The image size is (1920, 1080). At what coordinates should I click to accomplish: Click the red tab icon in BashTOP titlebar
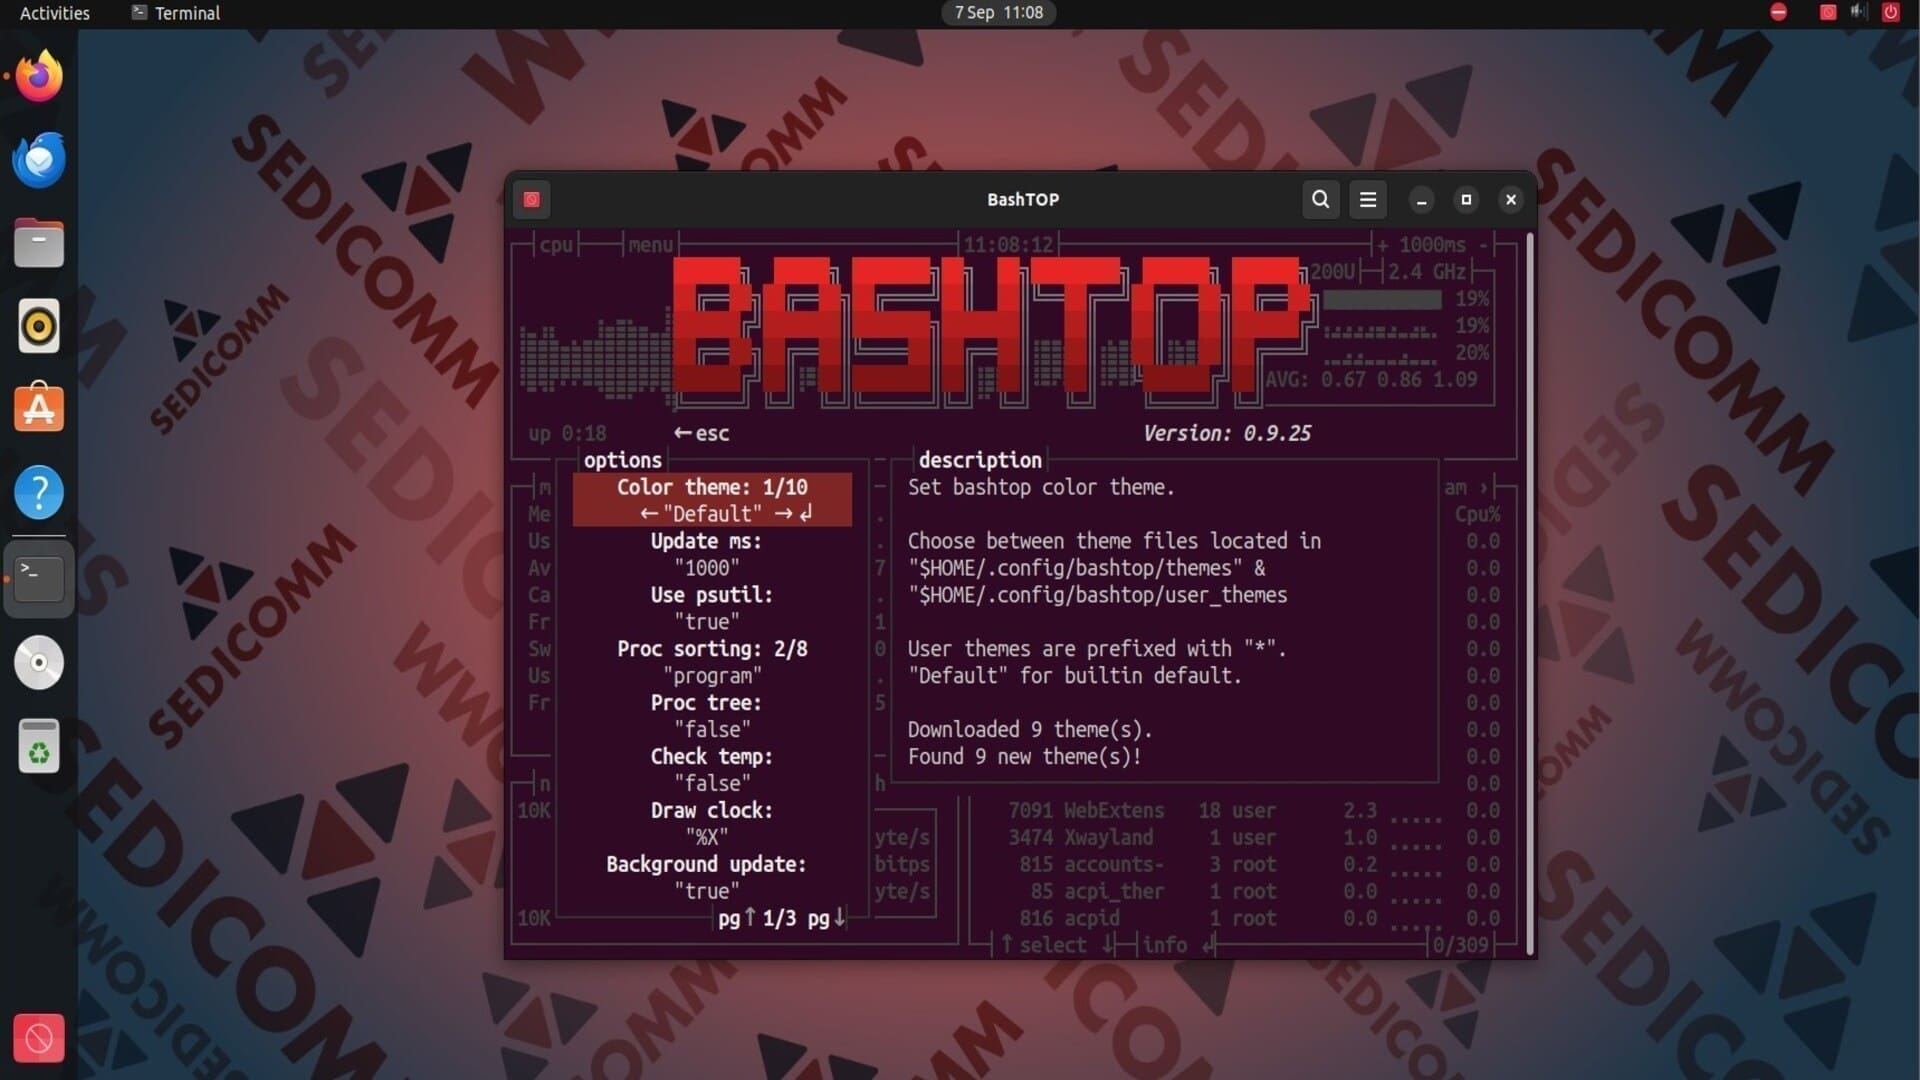pyautogui.click(x=531, y=199)
